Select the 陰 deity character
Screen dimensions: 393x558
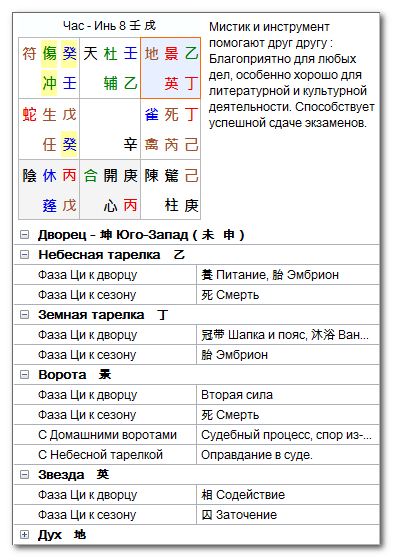(x=29, y=175)
